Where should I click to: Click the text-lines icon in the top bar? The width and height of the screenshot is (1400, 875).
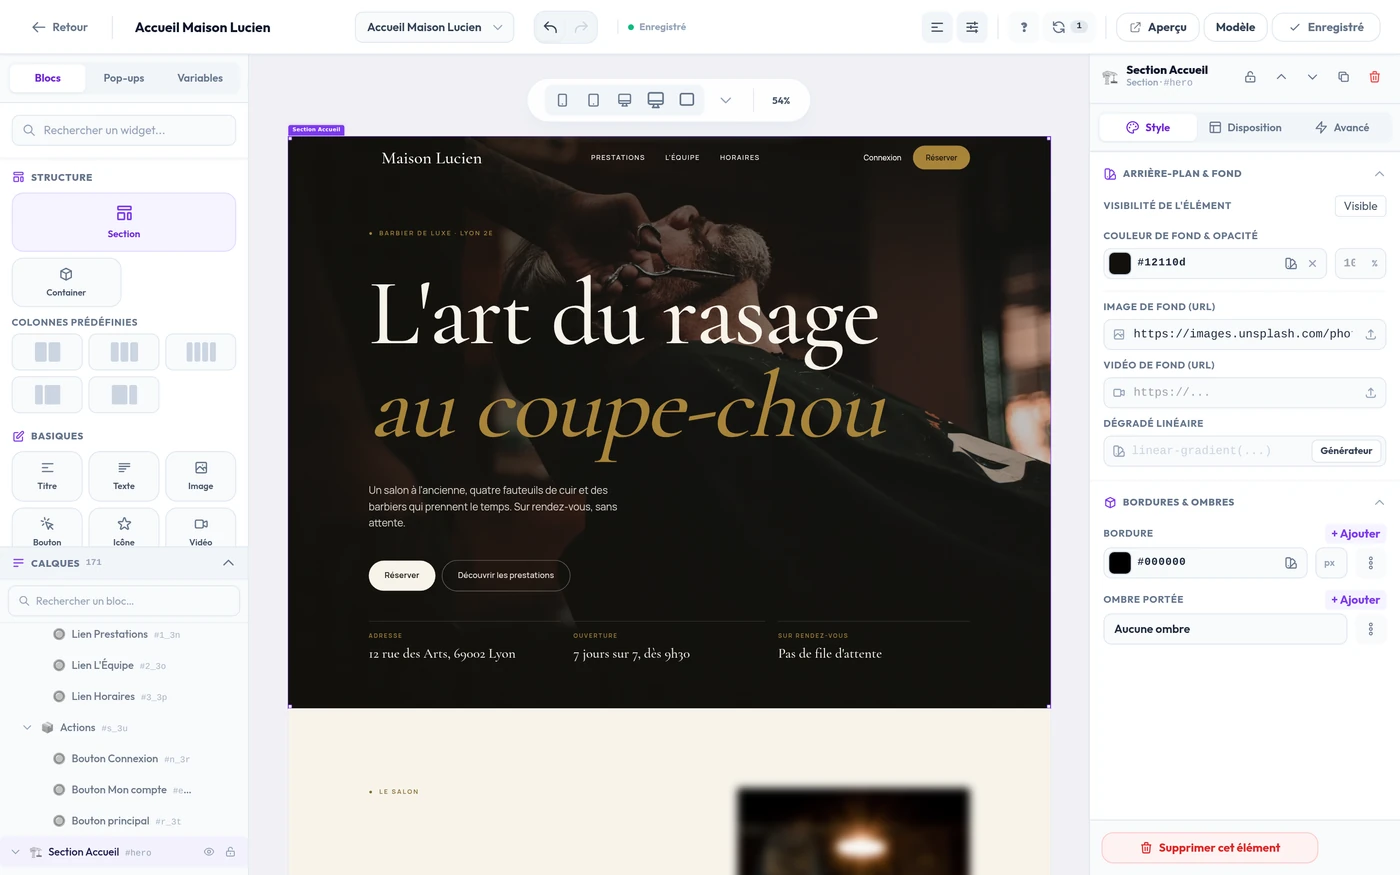coord(937,27)
